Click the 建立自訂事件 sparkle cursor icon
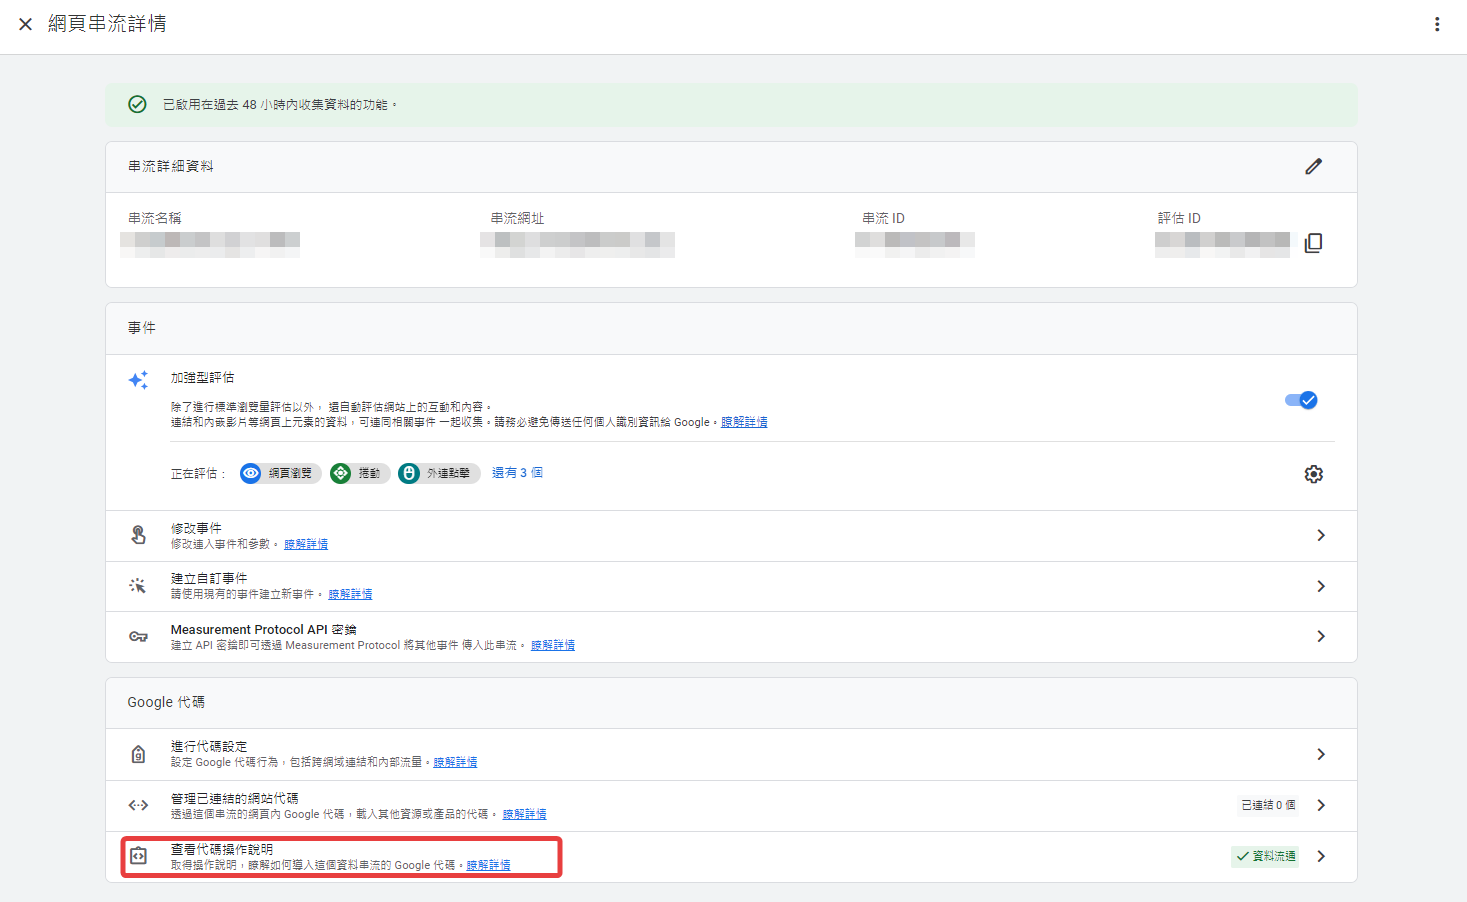The width and height of the screenshot is (1467, 902). [x=139, y=586]
